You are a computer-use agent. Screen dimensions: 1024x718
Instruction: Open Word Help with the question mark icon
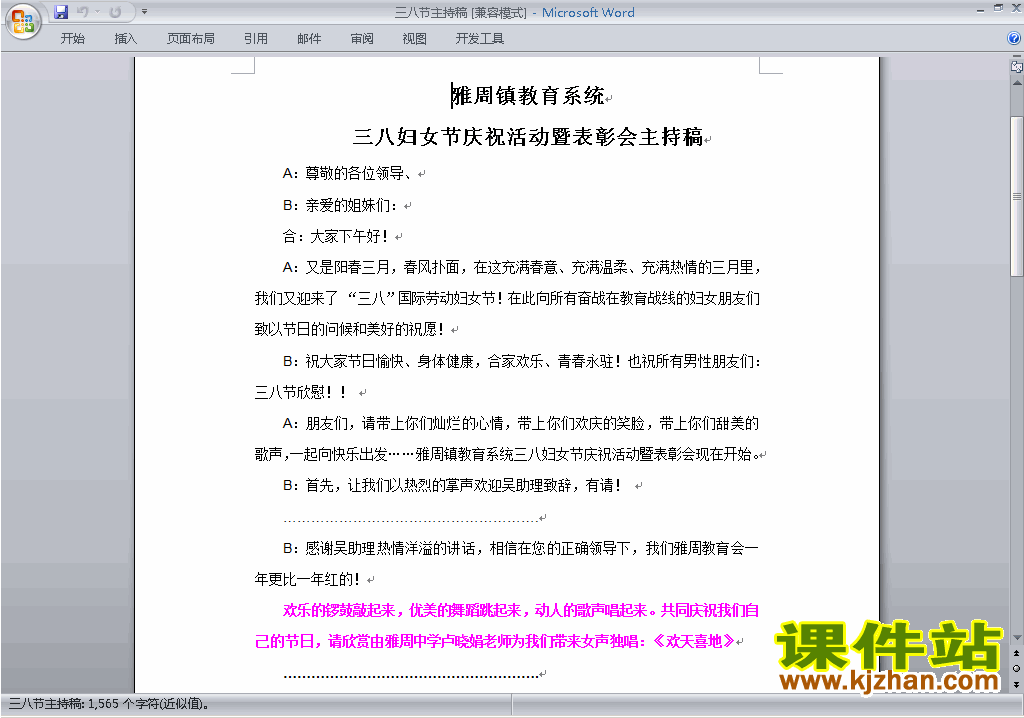pos(1014,39)
